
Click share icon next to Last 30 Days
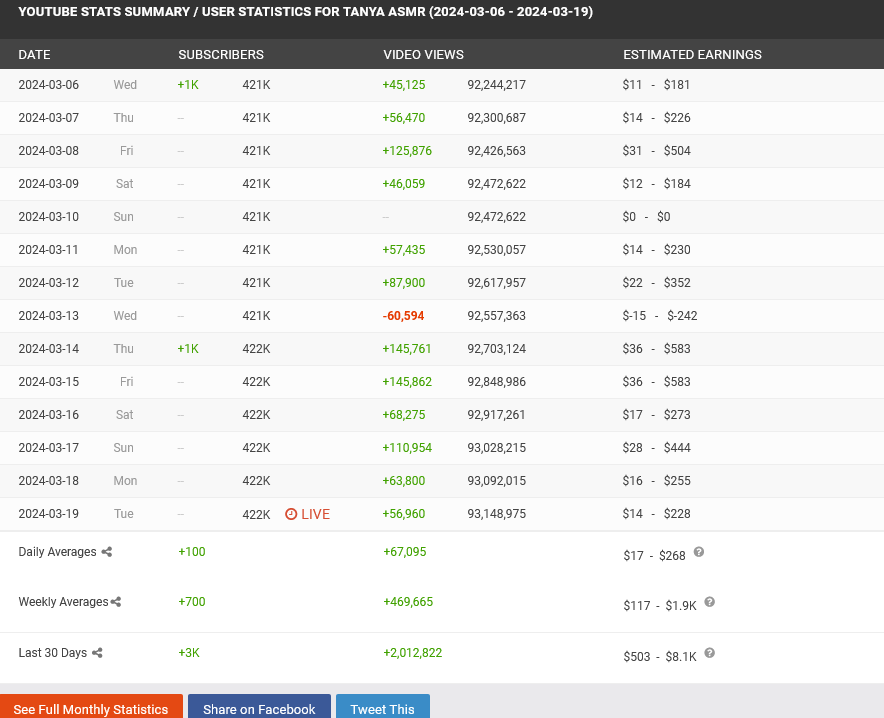click(x=97, y=653)
